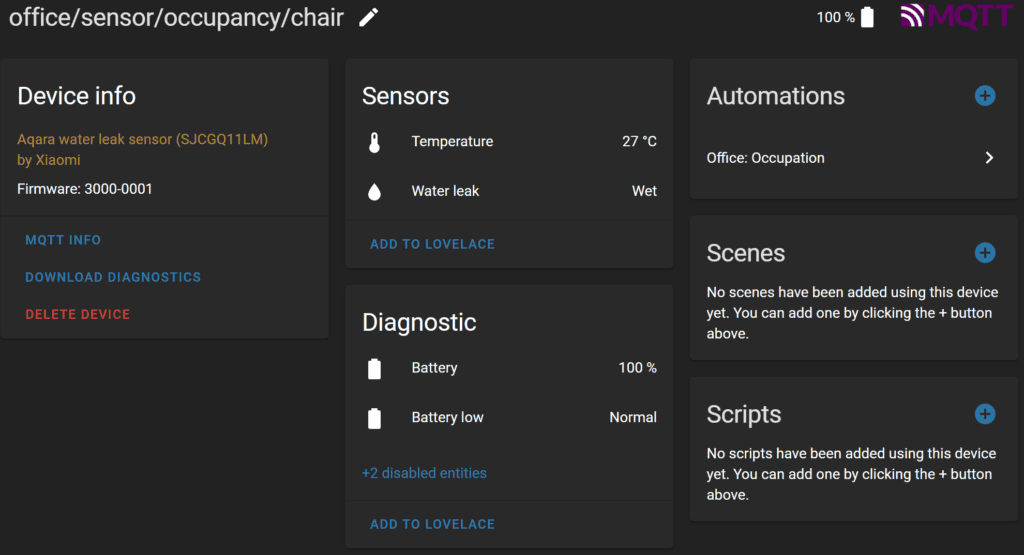Open Office: Occupation automation chevron
Image resolution: width=1024 pixels, height=555 pixels.
(x=989, y=158)
